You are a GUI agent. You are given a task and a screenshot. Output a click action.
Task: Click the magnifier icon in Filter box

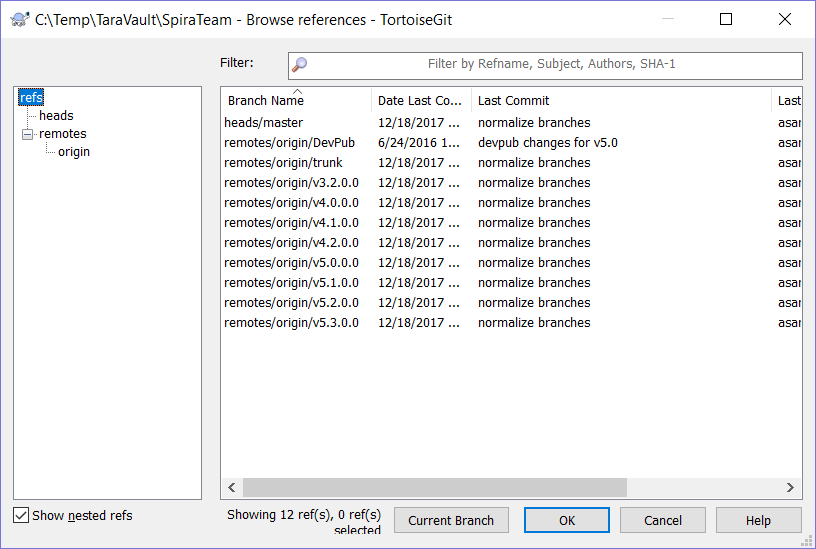(299, 65)
